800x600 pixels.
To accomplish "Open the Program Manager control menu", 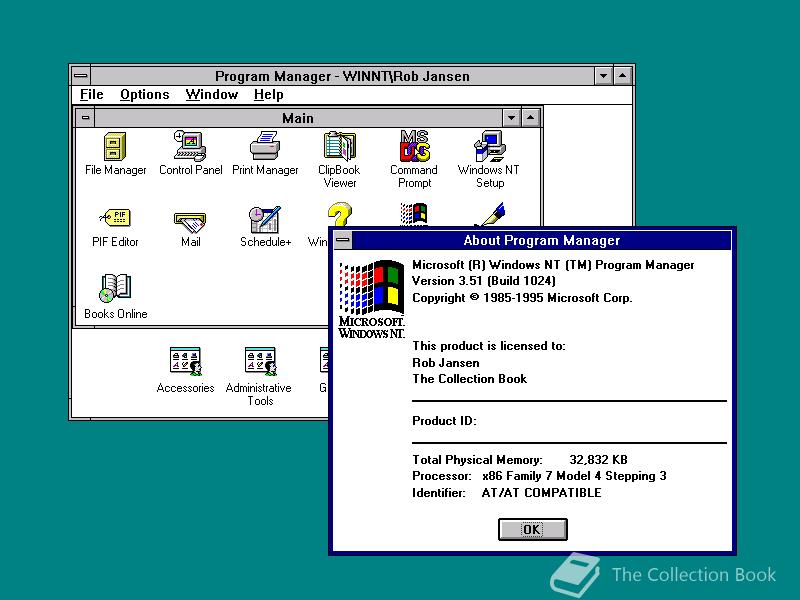I will coord(80,75).
